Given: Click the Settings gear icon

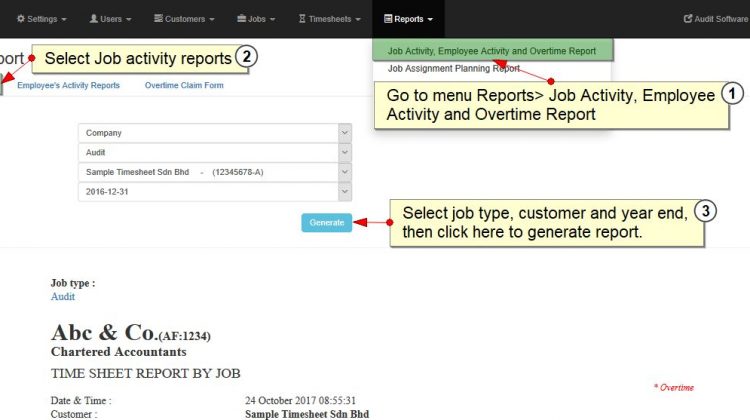Looking at the screenshot, I should [x=21, y=19].
